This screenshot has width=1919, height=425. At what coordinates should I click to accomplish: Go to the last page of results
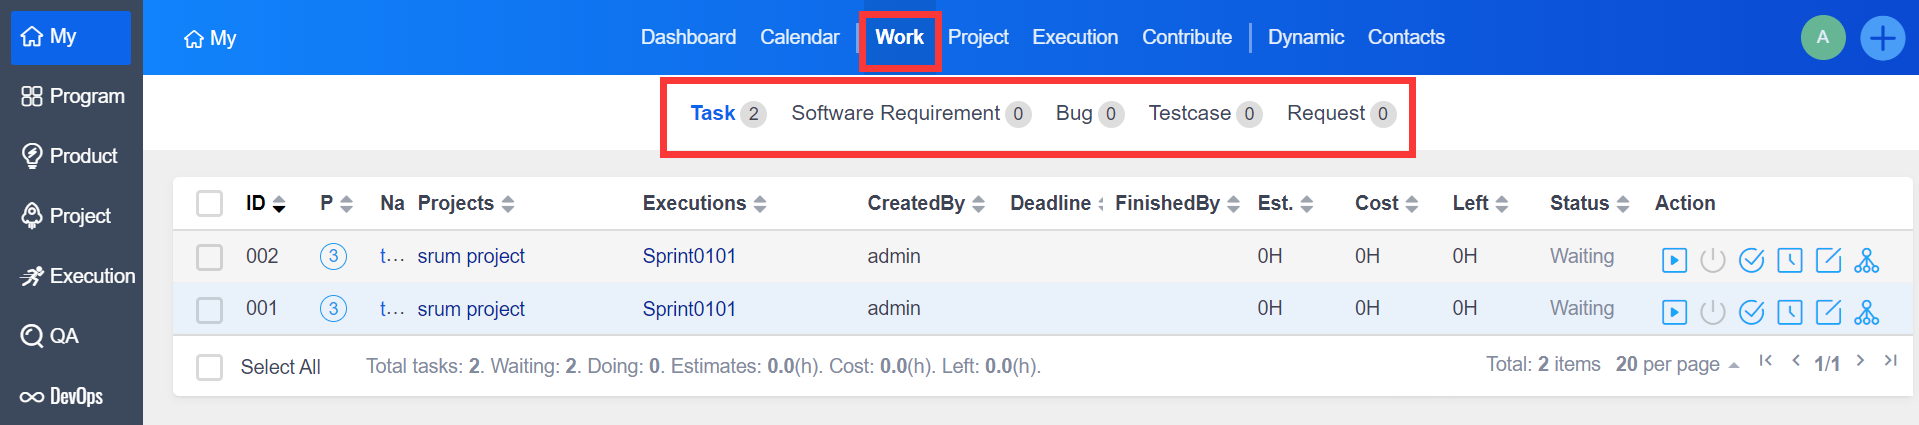point(1890,361)
